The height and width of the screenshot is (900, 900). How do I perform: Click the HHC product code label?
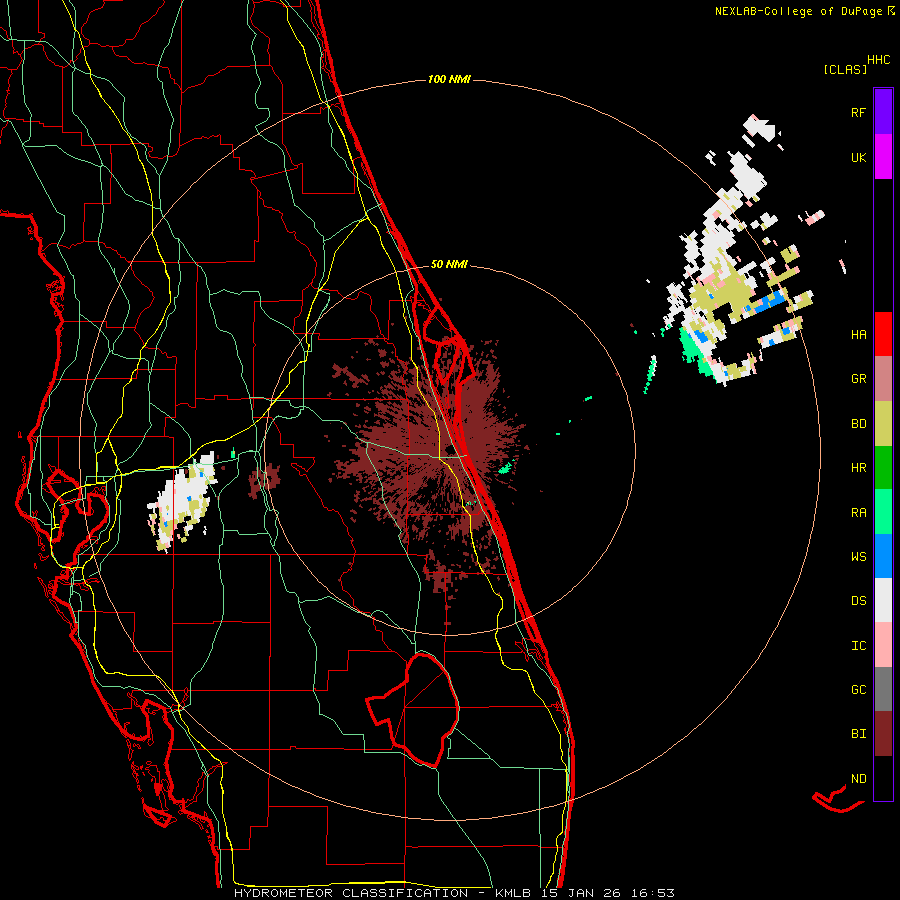(878, 60)
